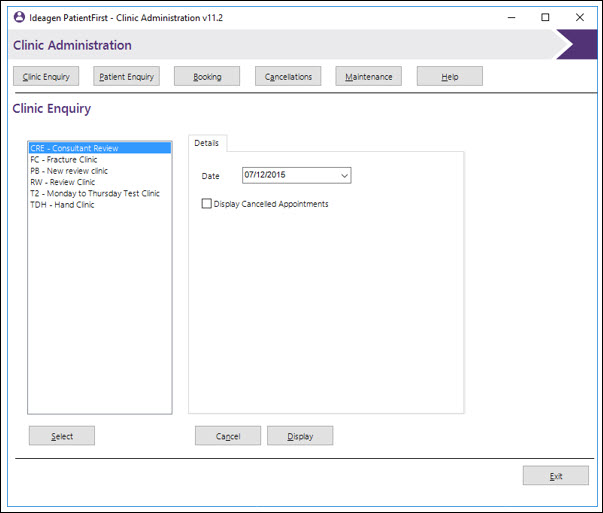Select CRE - Consultant Review clinic
The image size is (603, 513).
100,148
